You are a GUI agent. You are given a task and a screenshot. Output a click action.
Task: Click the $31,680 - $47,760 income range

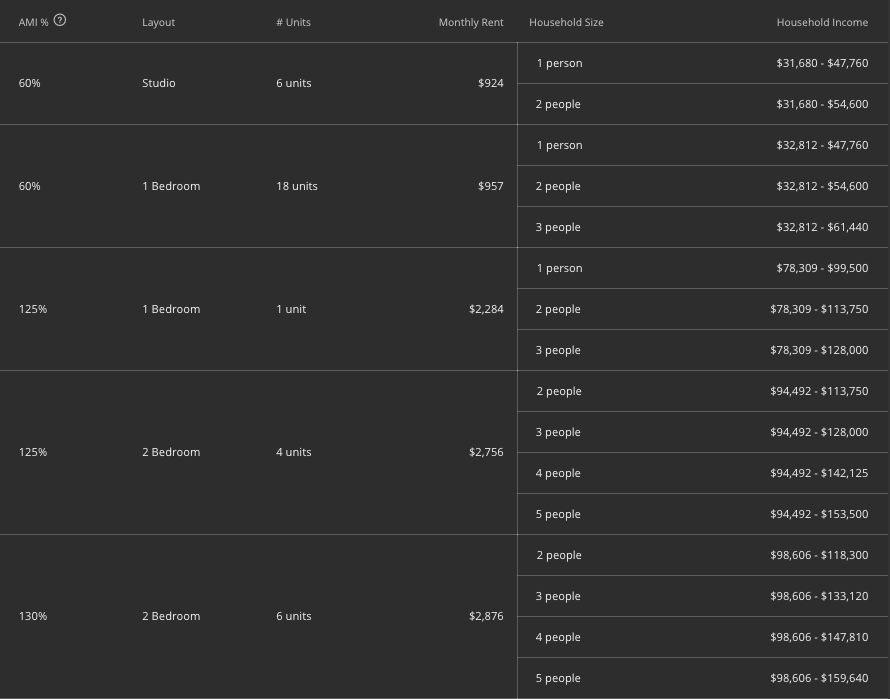click(x=822, y=63)
